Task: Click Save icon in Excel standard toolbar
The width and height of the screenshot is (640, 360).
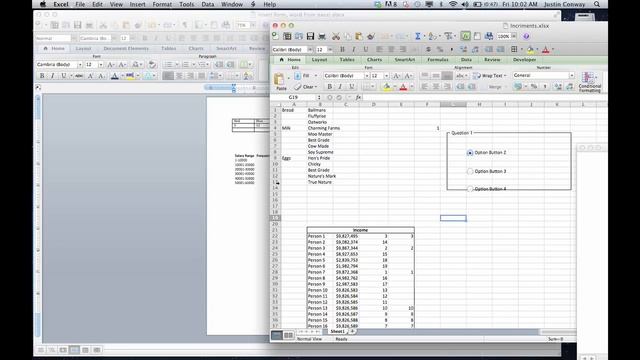Action: (310, 36)
